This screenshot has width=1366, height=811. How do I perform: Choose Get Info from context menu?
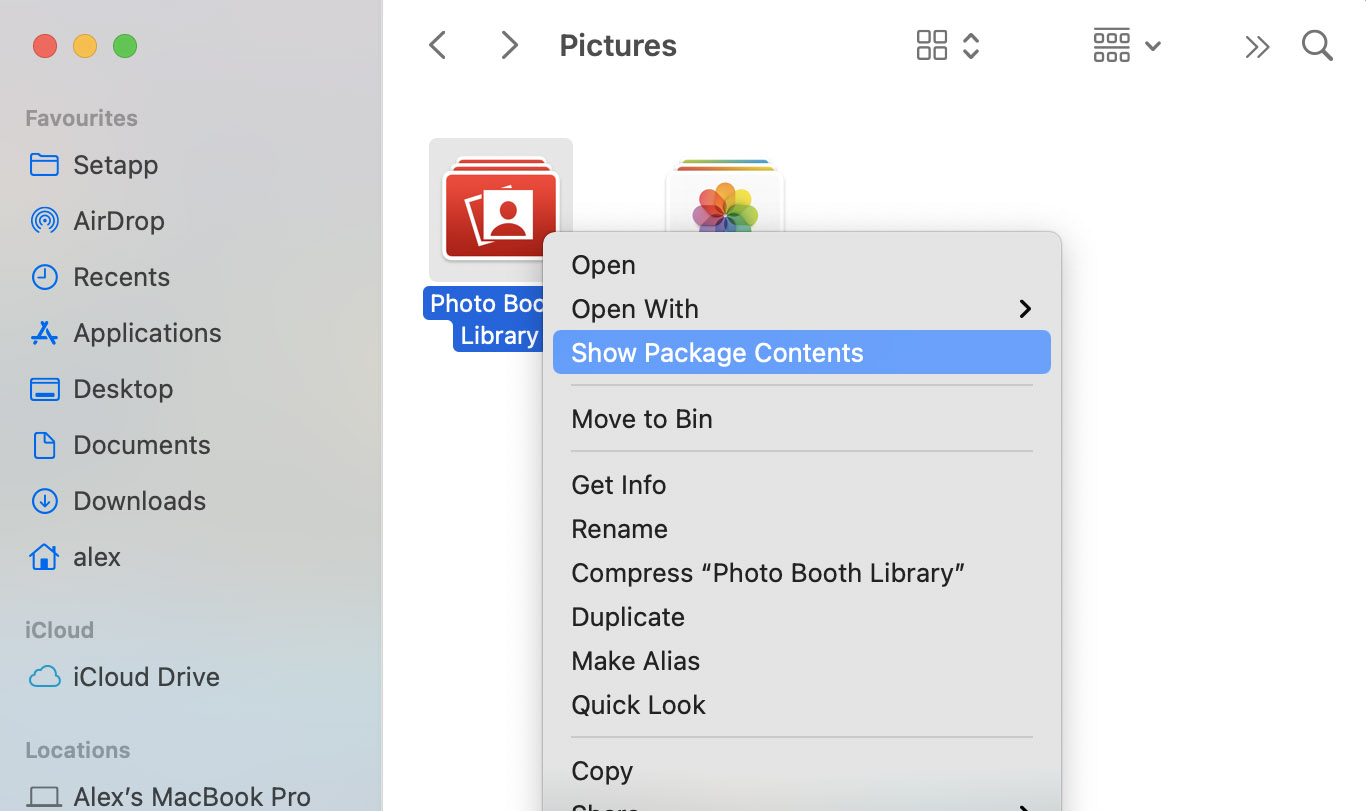802,485
